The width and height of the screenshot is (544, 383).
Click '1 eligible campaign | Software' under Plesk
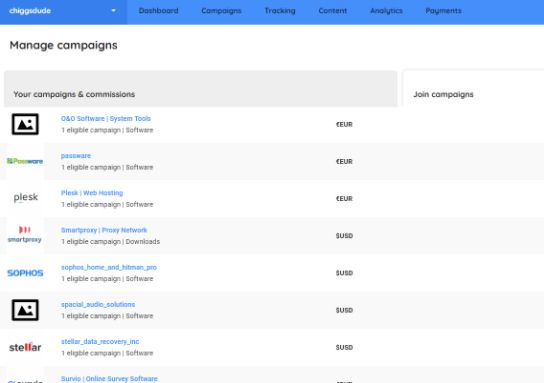pos(107,204)
